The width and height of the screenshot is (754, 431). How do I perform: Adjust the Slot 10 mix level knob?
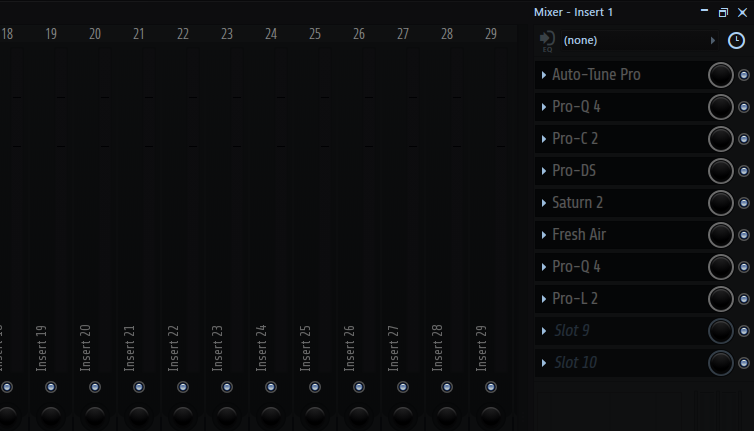point(720,363)
